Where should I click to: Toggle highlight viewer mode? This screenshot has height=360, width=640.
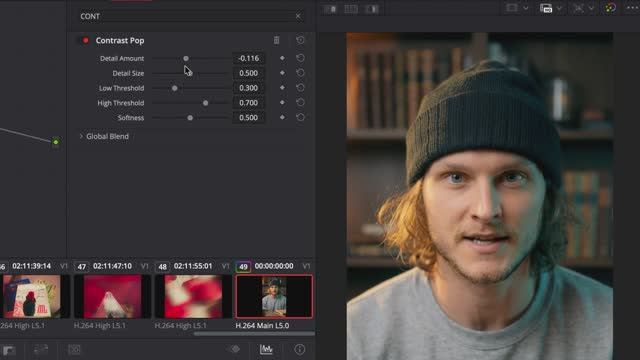pyautogui.click(x=372, y=9)
